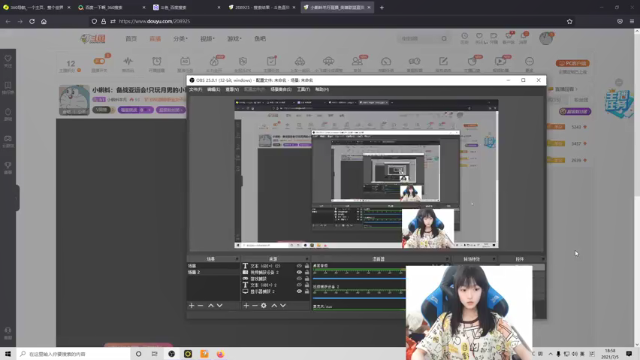Viewport: 640px width, 360px height.
Task: Undock the OBS scenes panel header button
Action: click(237, 259)
